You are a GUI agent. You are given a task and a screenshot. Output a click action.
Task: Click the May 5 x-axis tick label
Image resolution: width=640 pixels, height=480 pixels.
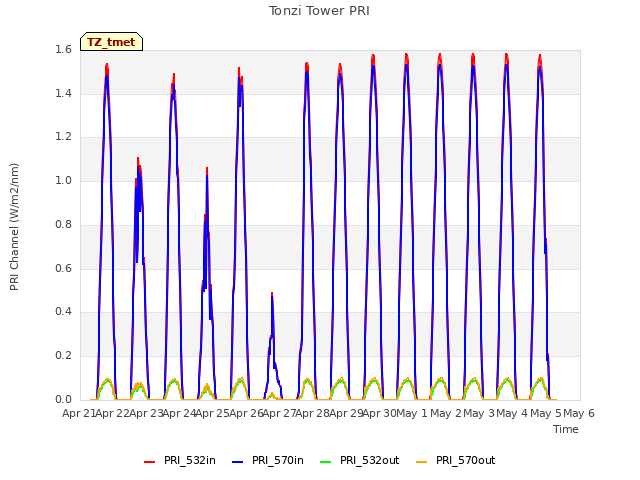pos(546,413)
